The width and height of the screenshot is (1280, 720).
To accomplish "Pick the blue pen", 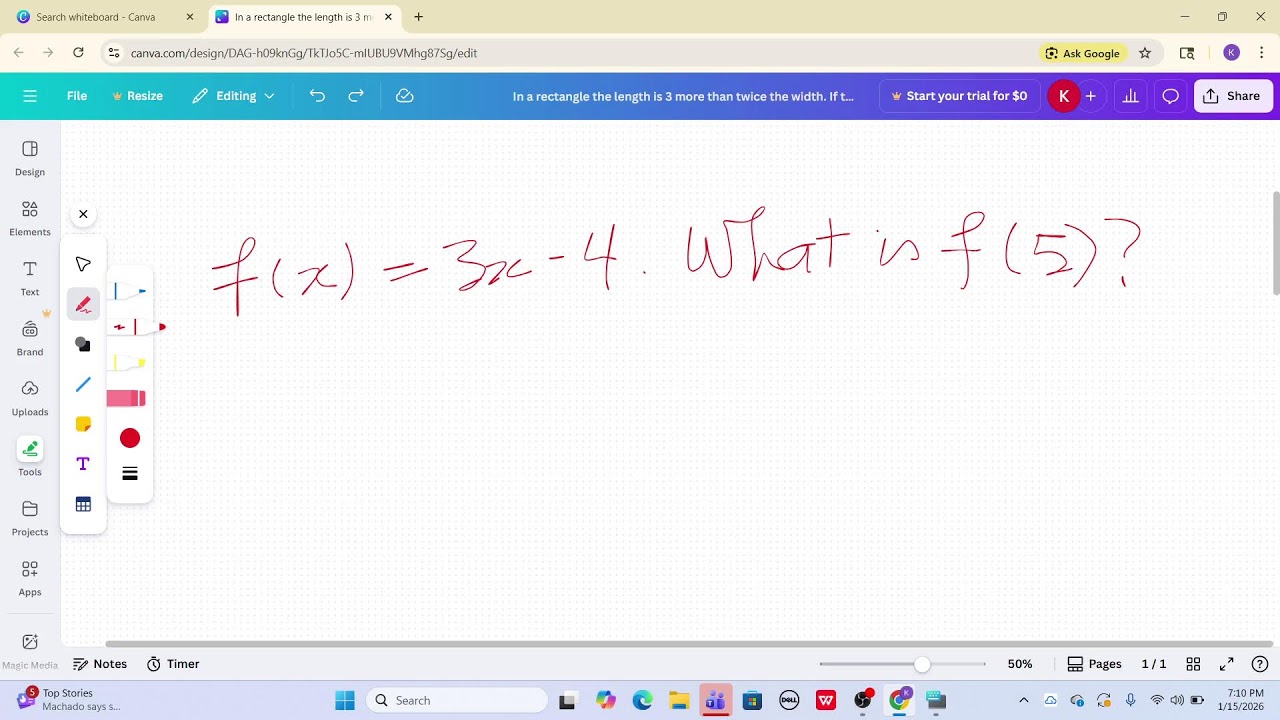I will tap(129, 291).
